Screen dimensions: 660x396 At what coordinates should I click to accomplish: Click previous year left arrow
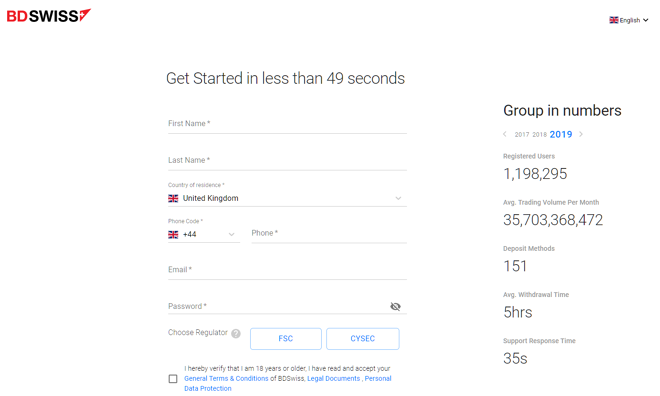tap(505, 134)
